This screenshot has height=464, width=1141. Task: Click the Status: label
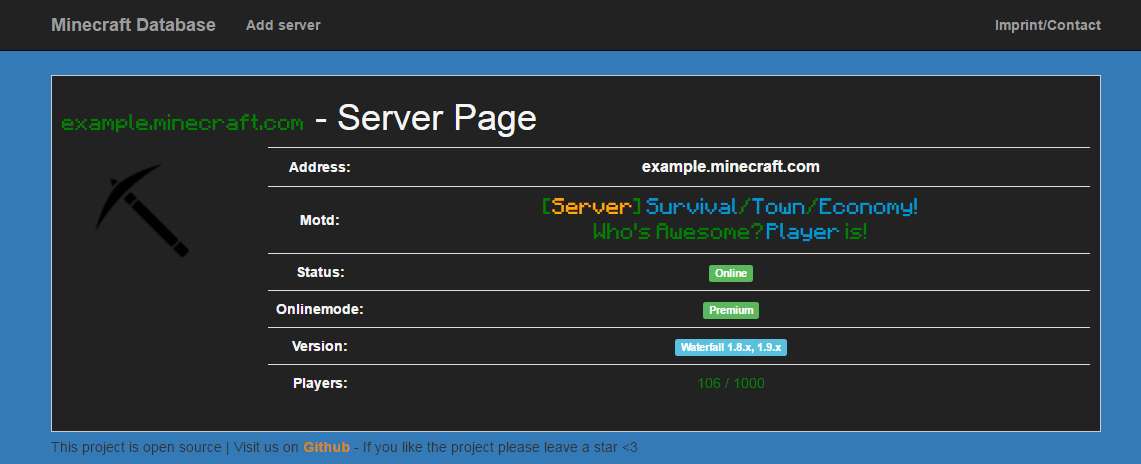[320, 273]
